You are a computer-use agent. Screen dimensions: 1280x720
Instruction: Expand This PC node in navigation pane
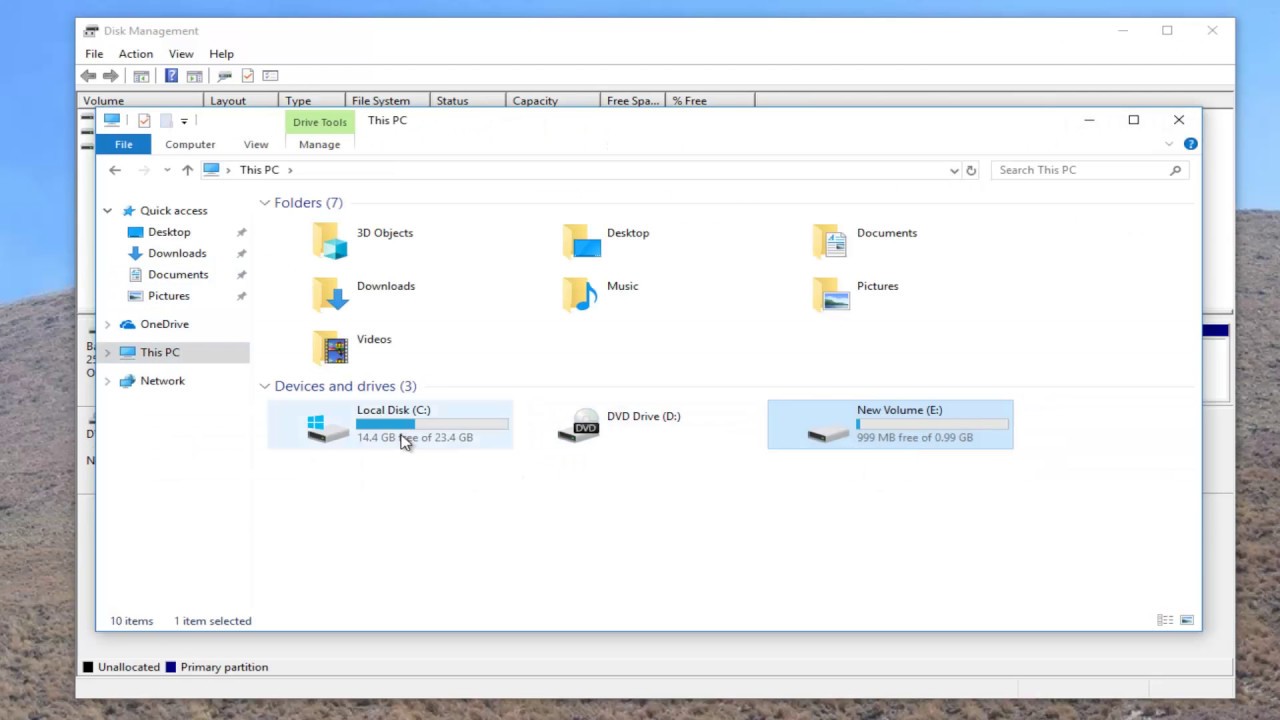(107, 352)
